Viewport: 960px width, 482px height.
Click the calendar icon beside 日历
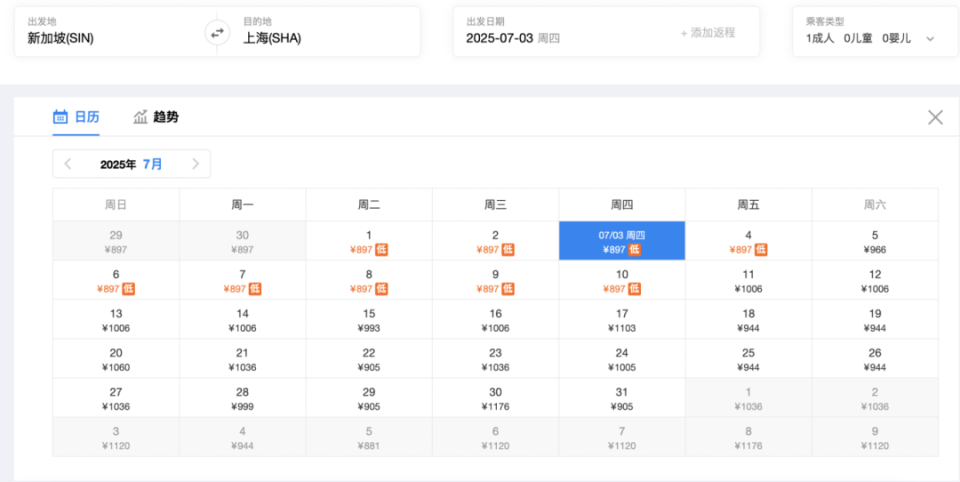(60, 116)
